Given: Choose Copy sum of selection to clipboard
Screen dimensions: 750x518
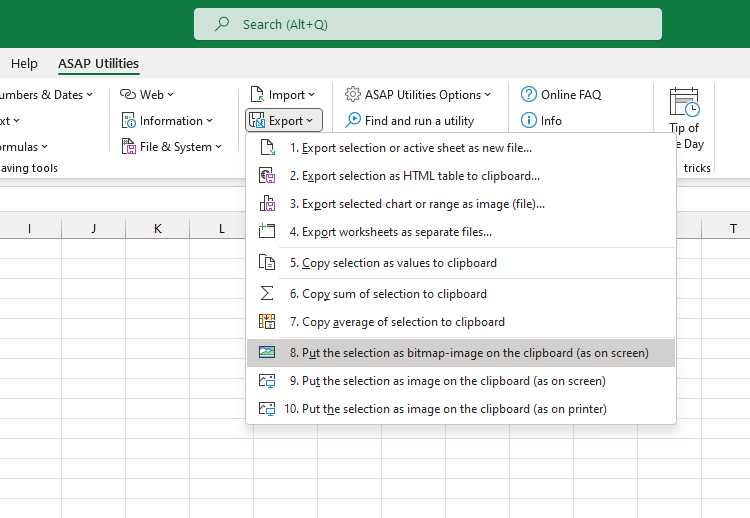Looking at the screenshot, I should point(461,294).
